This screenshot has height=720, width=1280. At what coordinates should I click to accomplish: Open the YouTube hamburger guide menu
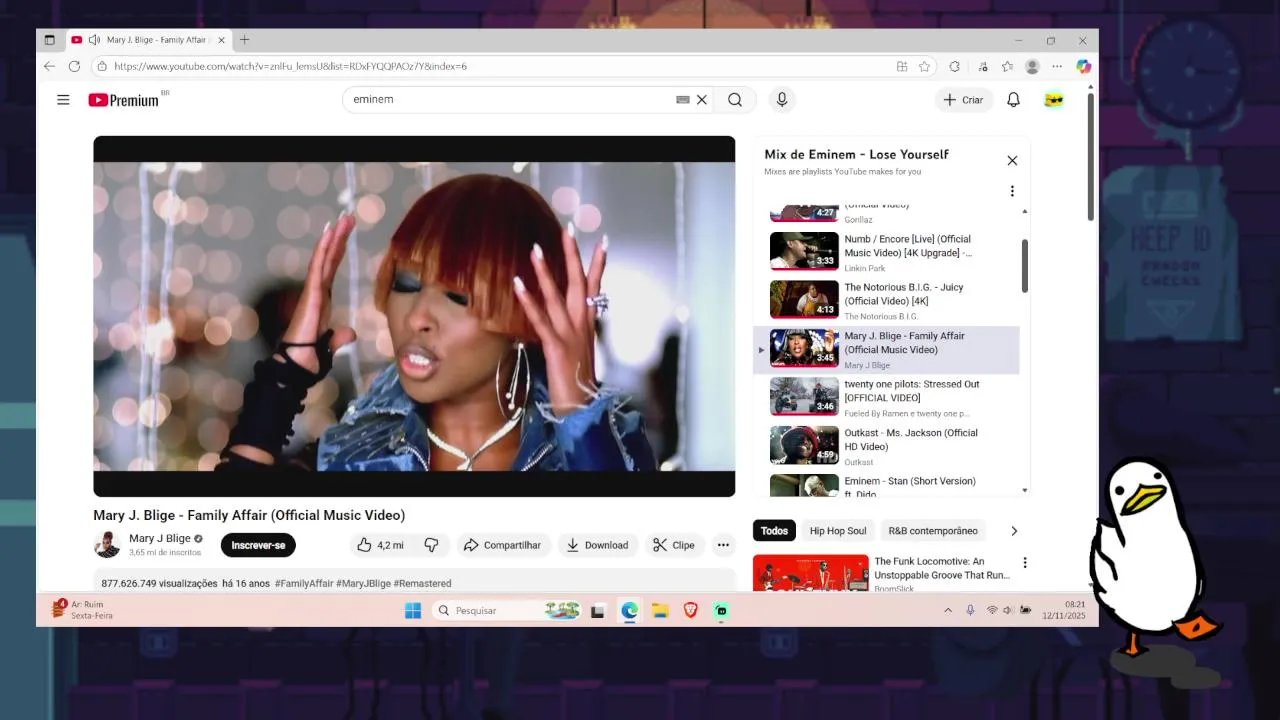tap(63, 100)
